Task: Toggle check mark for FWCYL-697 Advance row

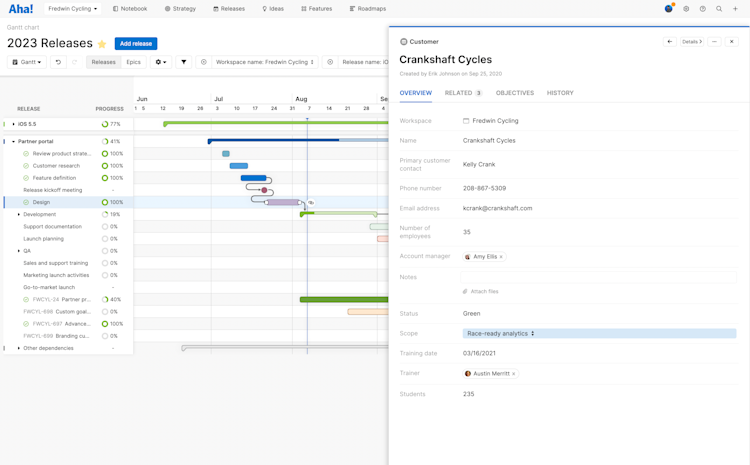Action: [26, 324]
